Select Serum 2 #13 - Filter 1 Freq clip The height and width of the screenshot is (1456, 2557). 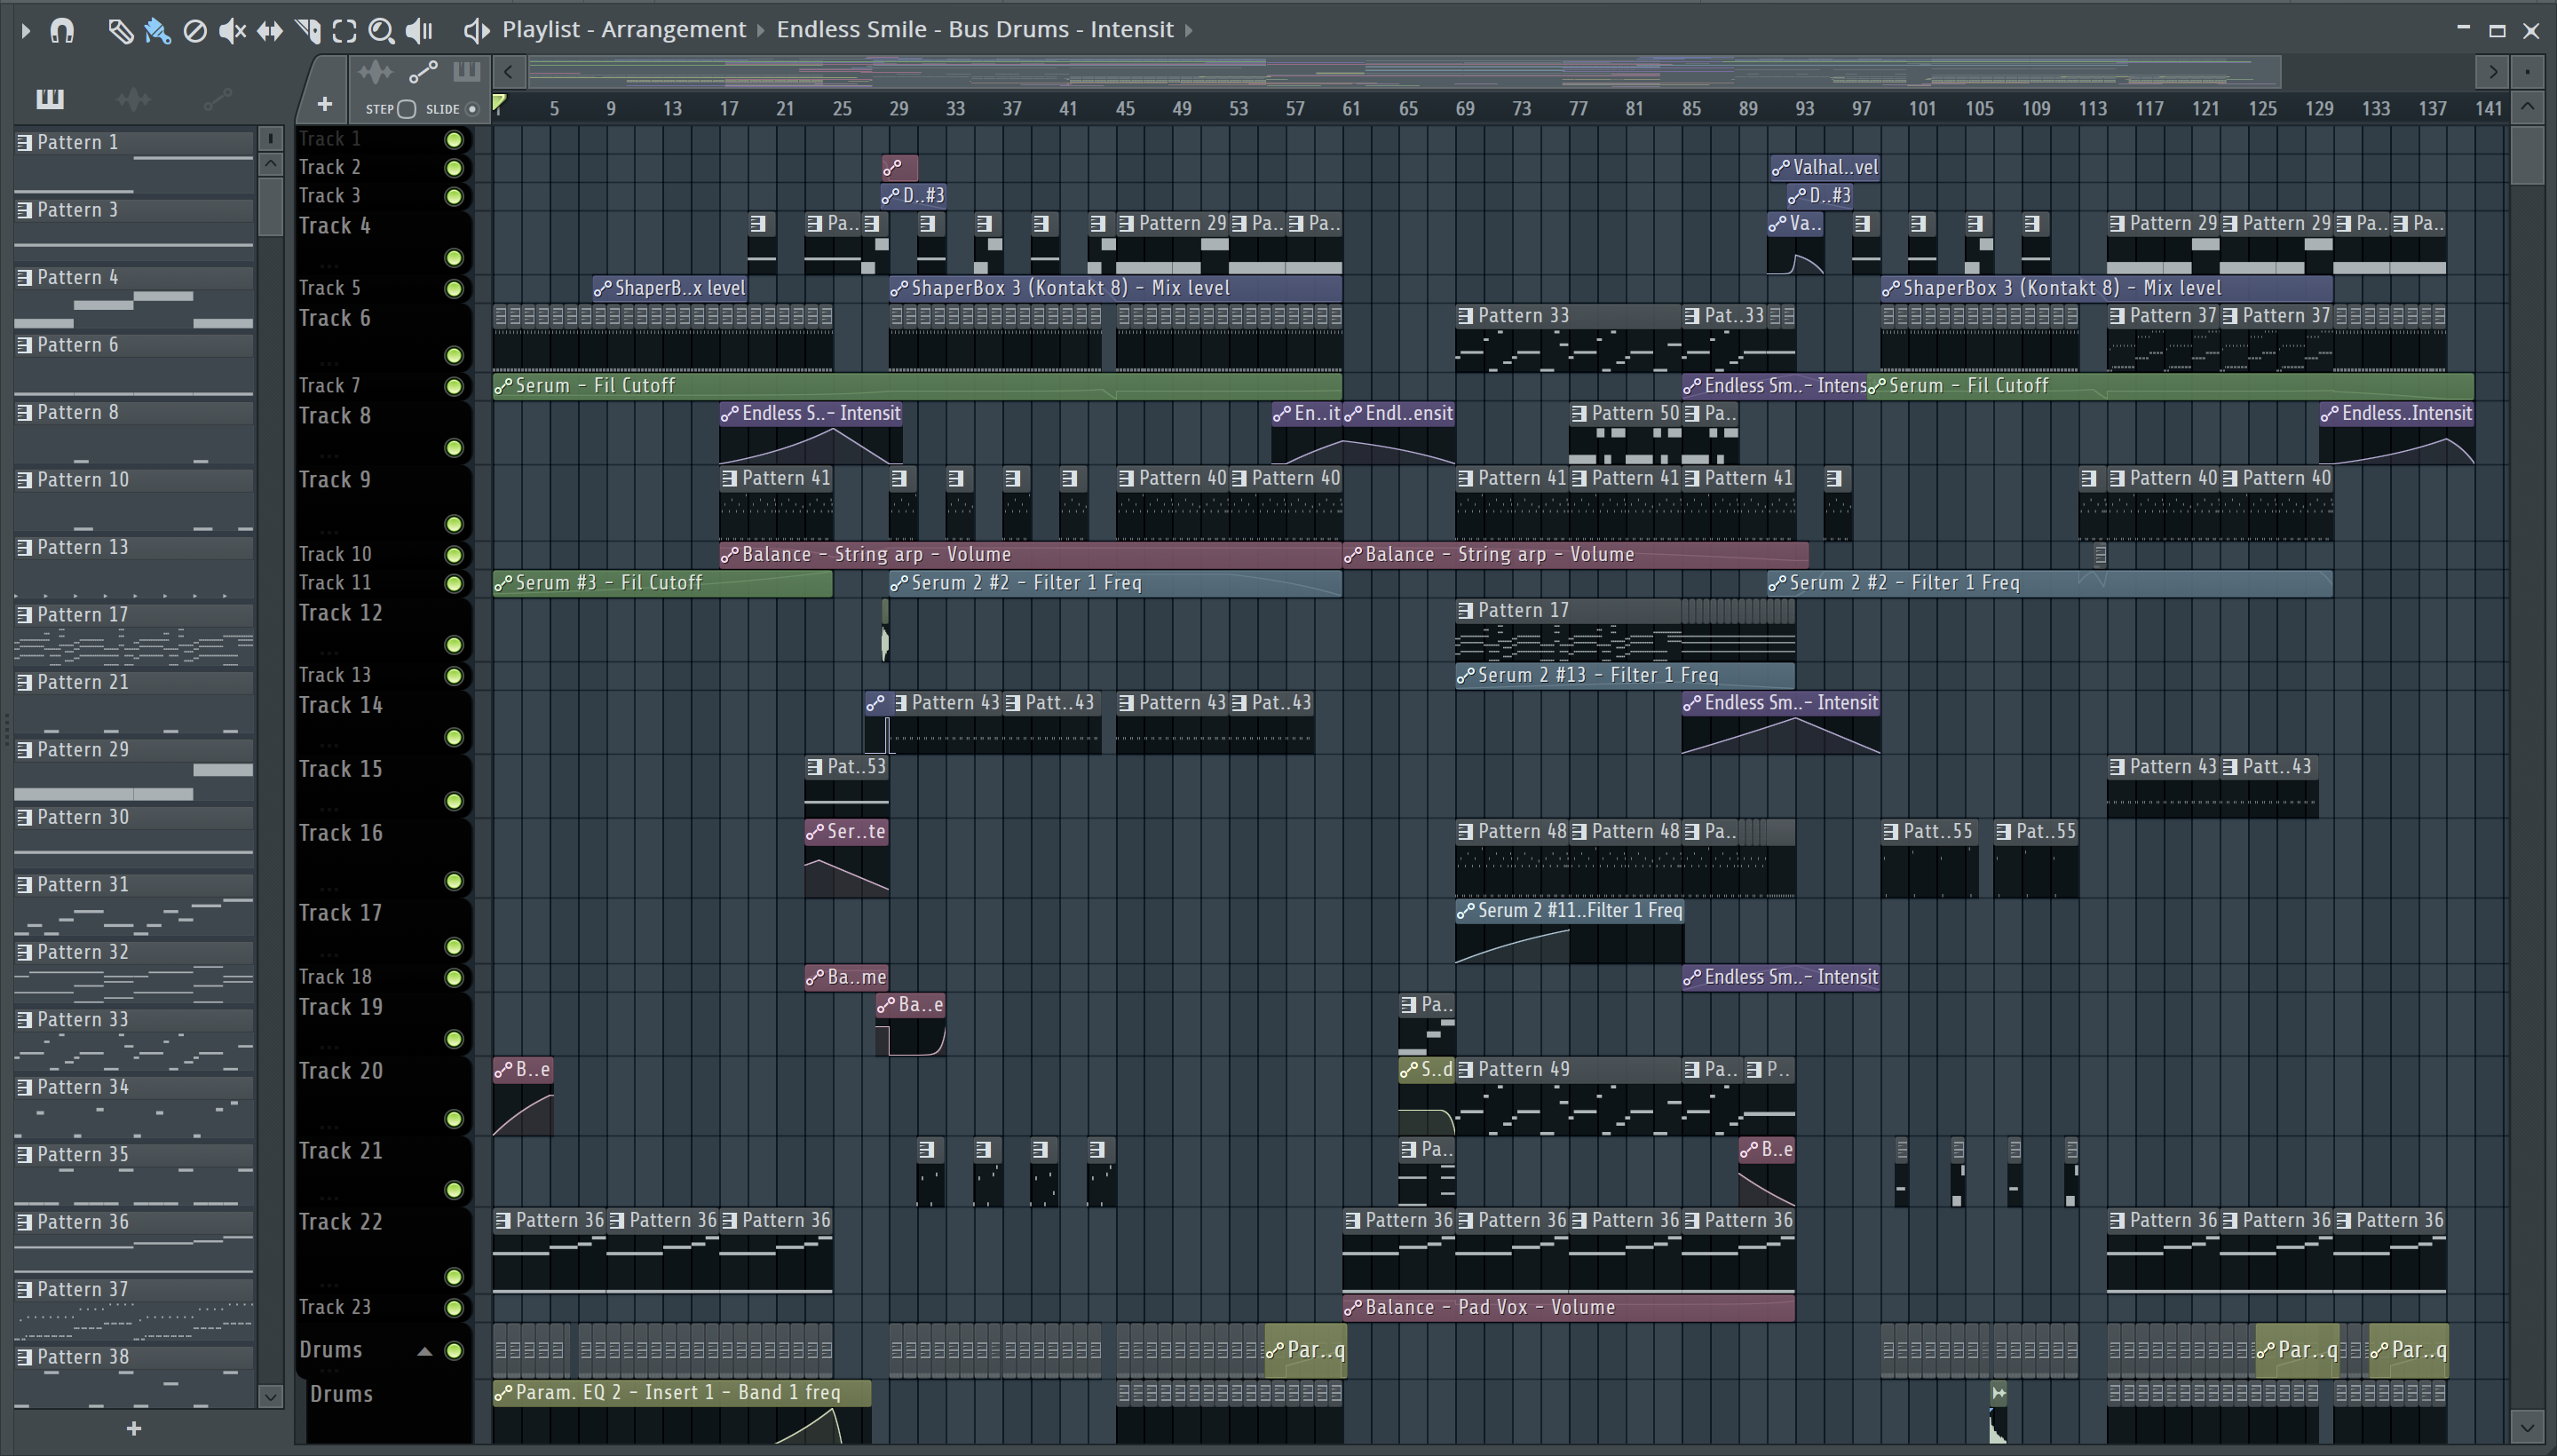(1625, 676)
